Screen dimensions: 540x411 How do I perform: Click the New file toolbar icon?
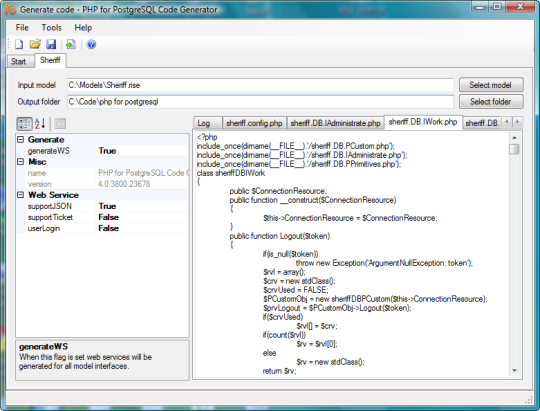click(x=19, y=44)
